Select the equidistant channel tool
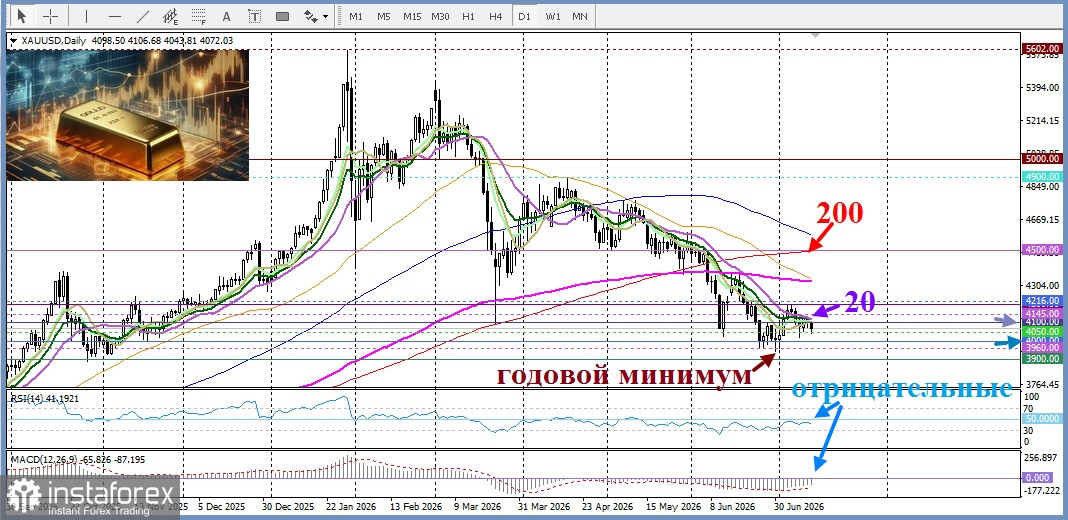Screen dimensions: 1068x520 (x=170, y=16)
